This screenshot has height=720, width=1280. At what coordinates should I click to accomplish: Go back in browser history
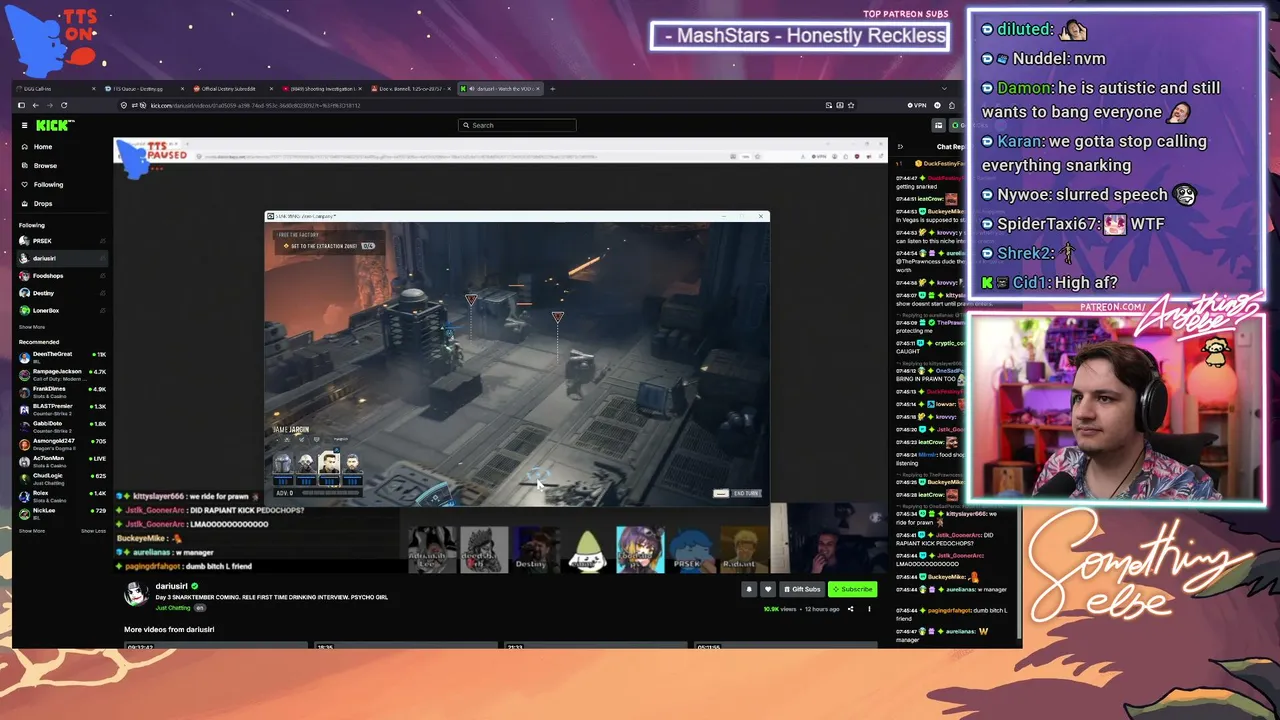tap(35, 105)
